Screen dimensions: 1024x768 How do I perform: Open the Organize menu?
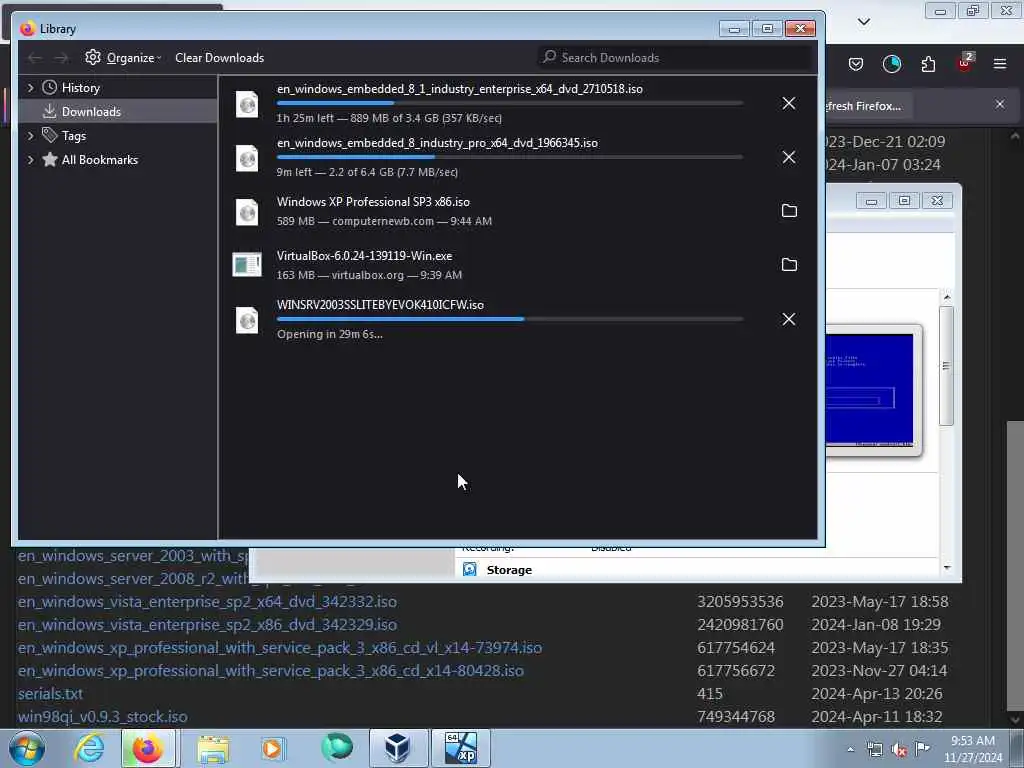click(123, 57)
